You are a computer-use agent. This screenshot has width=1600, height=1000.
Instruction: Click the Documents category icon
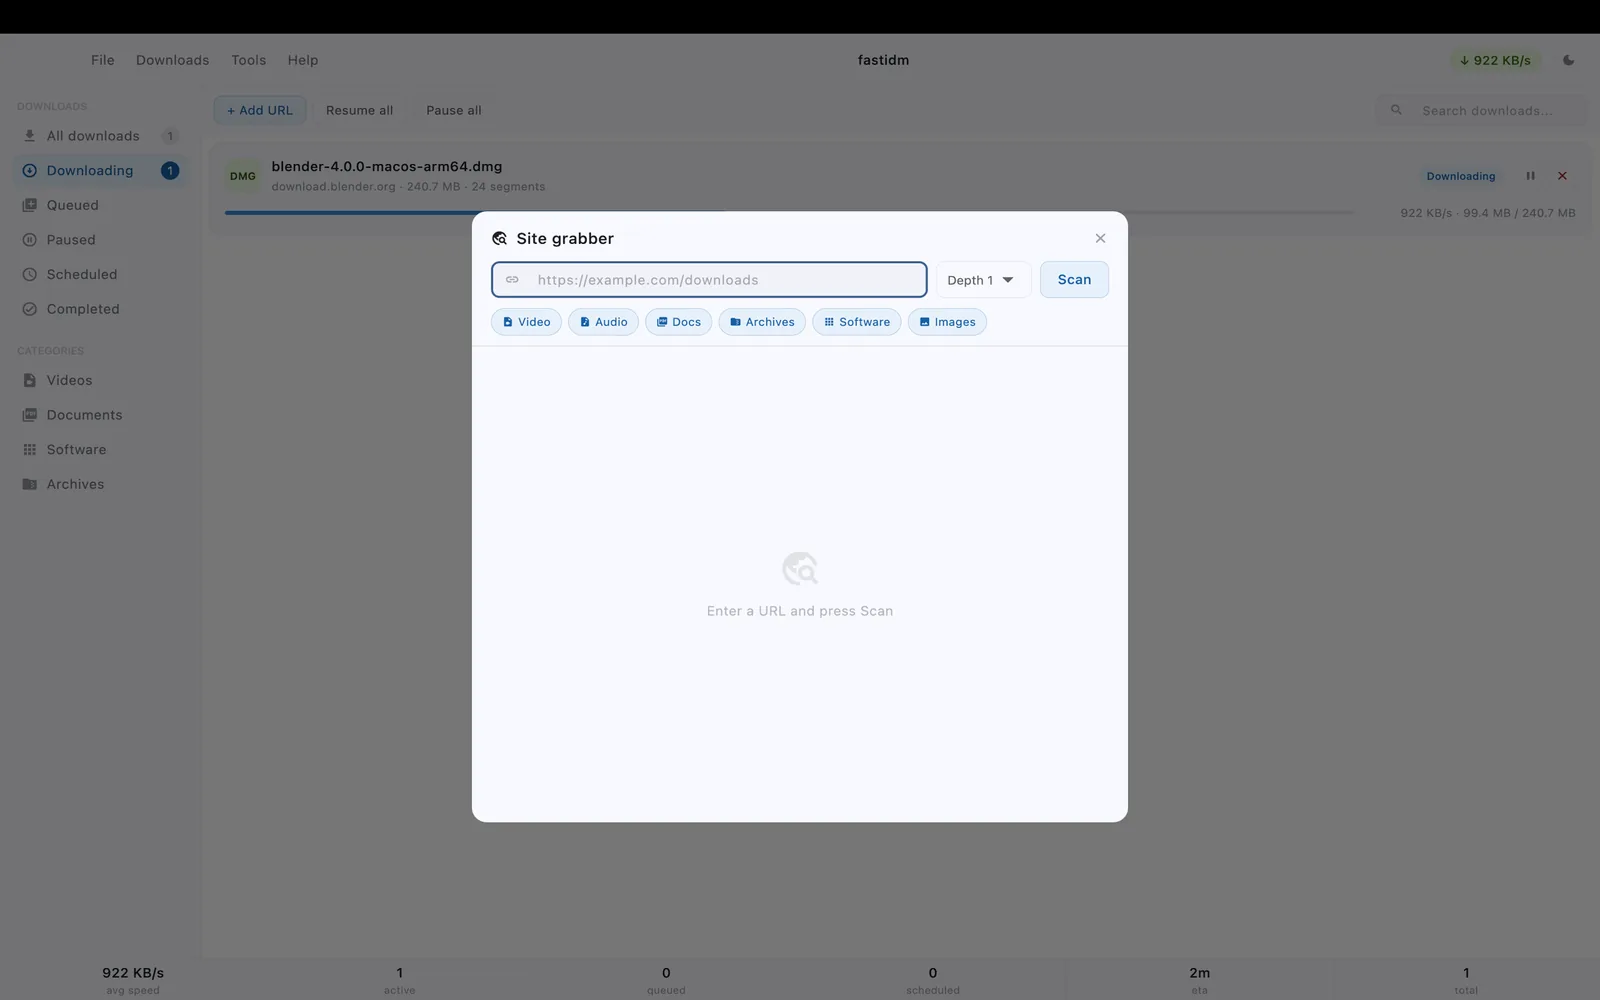coord(30,415)
